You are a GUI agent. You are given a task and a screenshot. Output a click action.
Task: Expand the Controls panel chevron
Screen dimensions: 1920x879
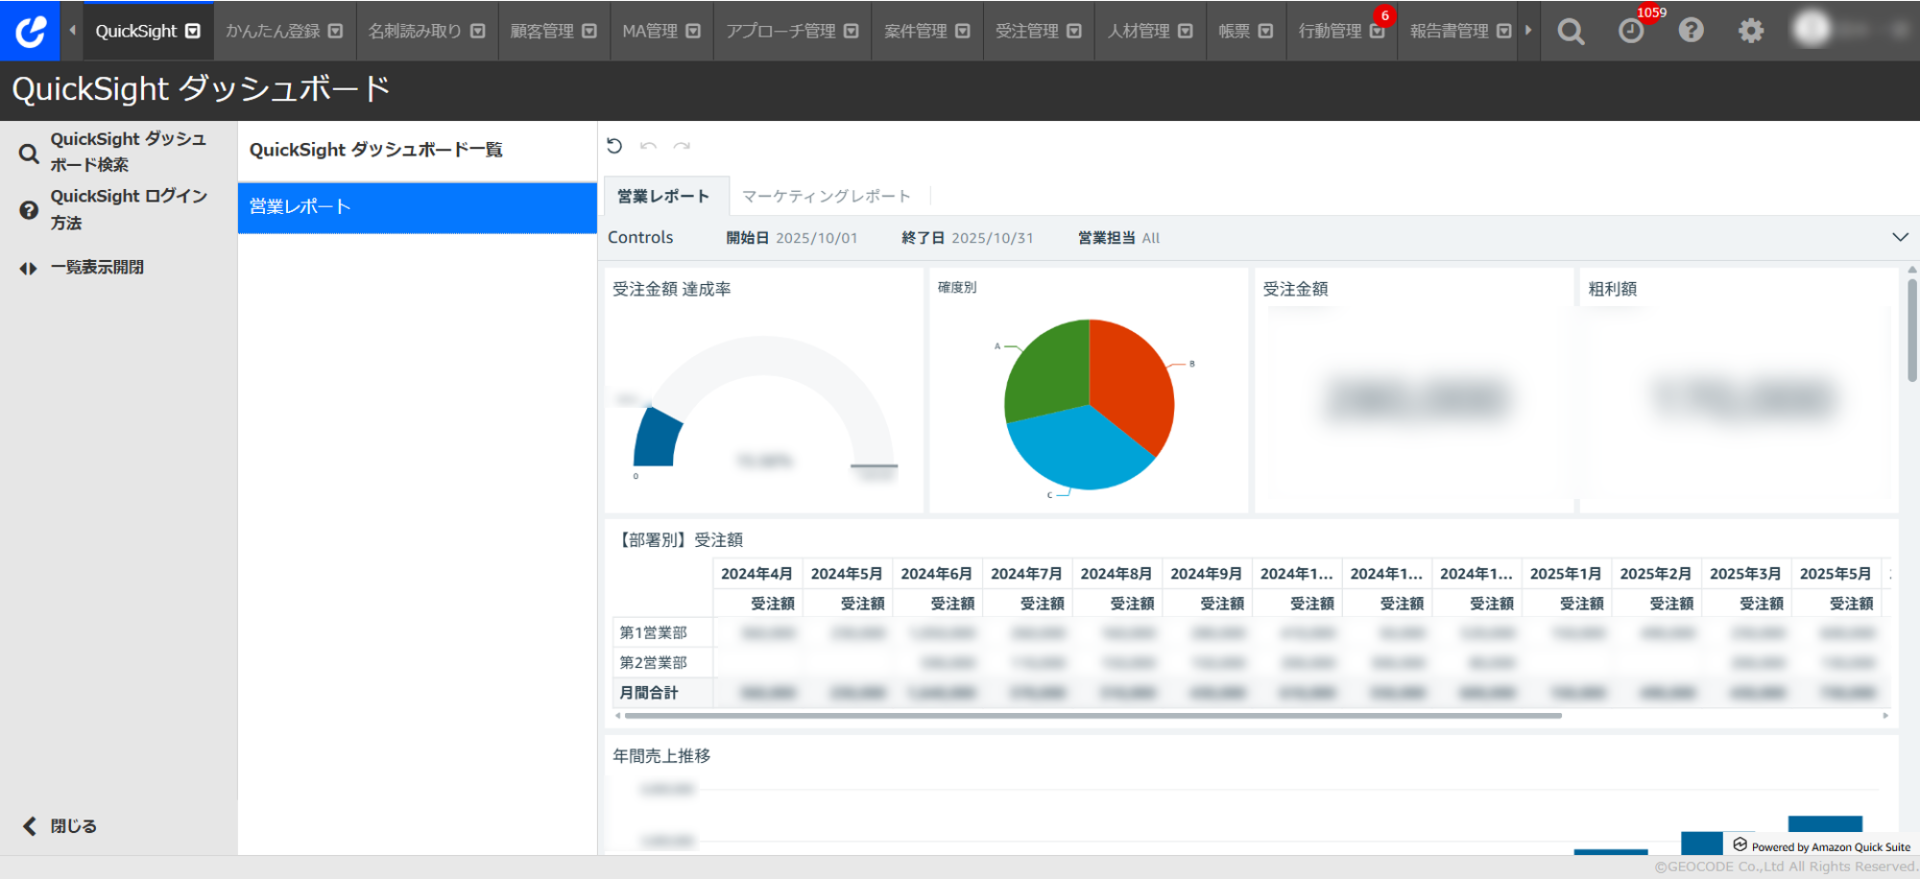pos(1900,237)
